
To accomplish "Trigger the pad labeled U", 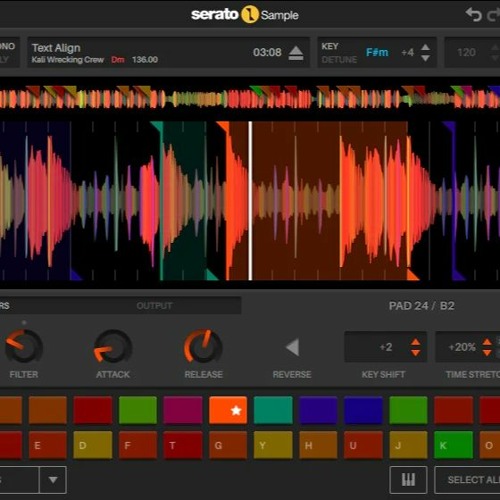I will click(x=363, y=445).
